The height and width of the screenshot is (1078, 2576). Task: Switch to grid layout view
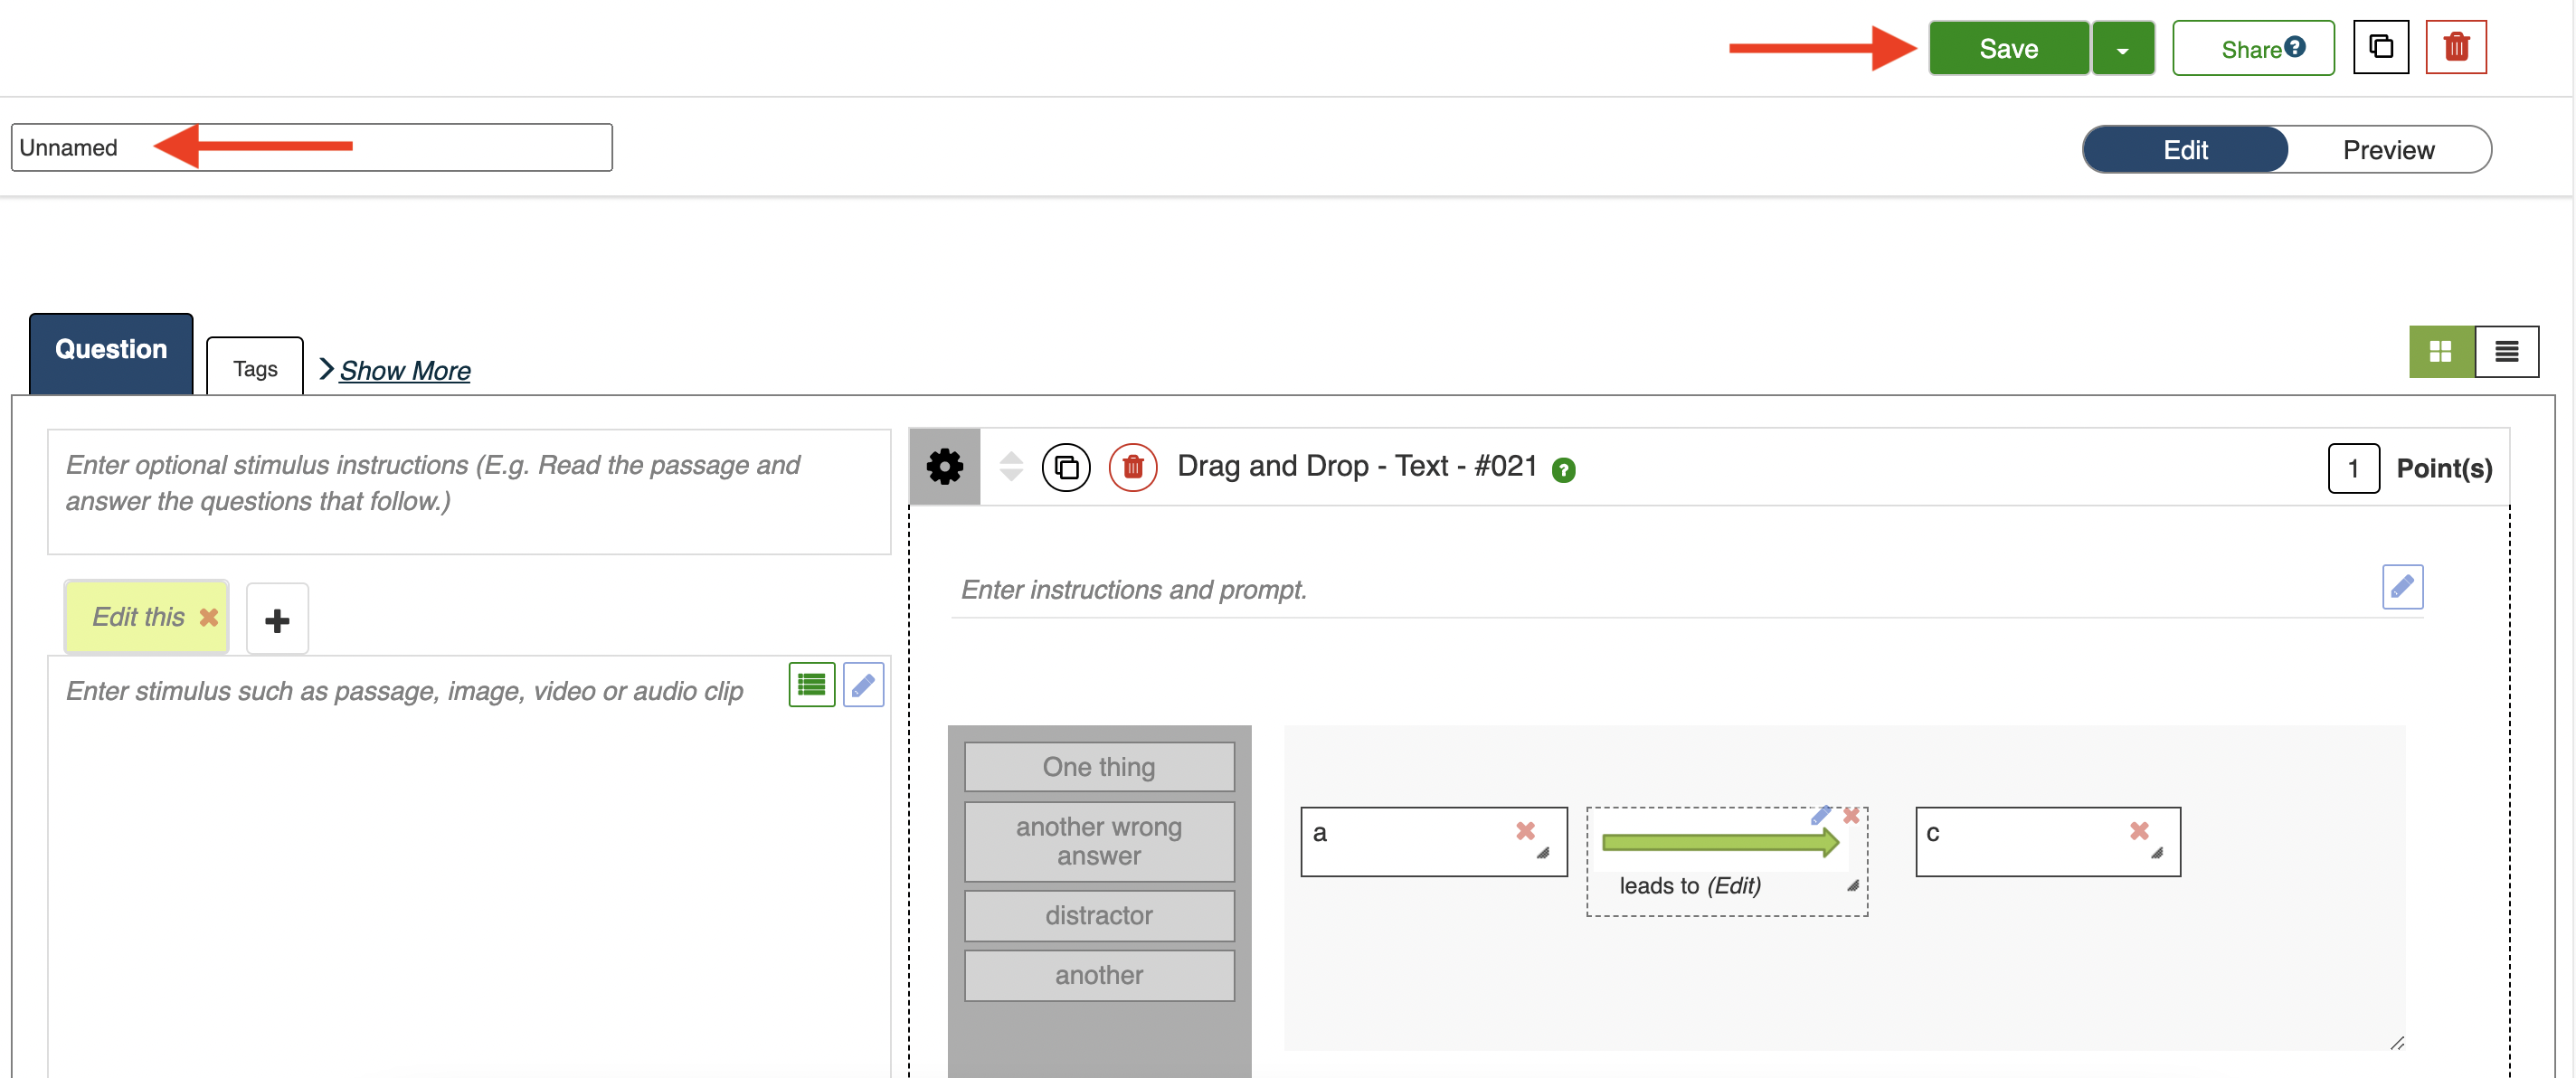[2440, 352]
